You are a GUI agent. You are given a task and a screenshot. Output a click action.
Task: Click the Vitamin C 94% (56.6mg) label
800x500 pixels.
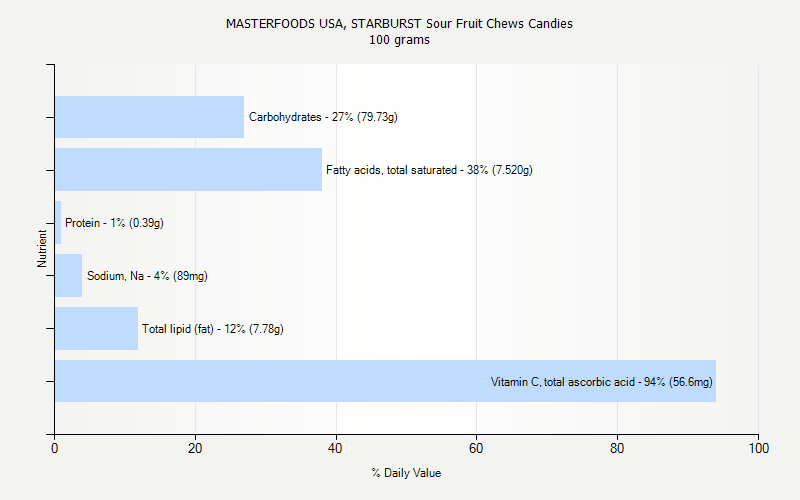[x=601, y=382]
